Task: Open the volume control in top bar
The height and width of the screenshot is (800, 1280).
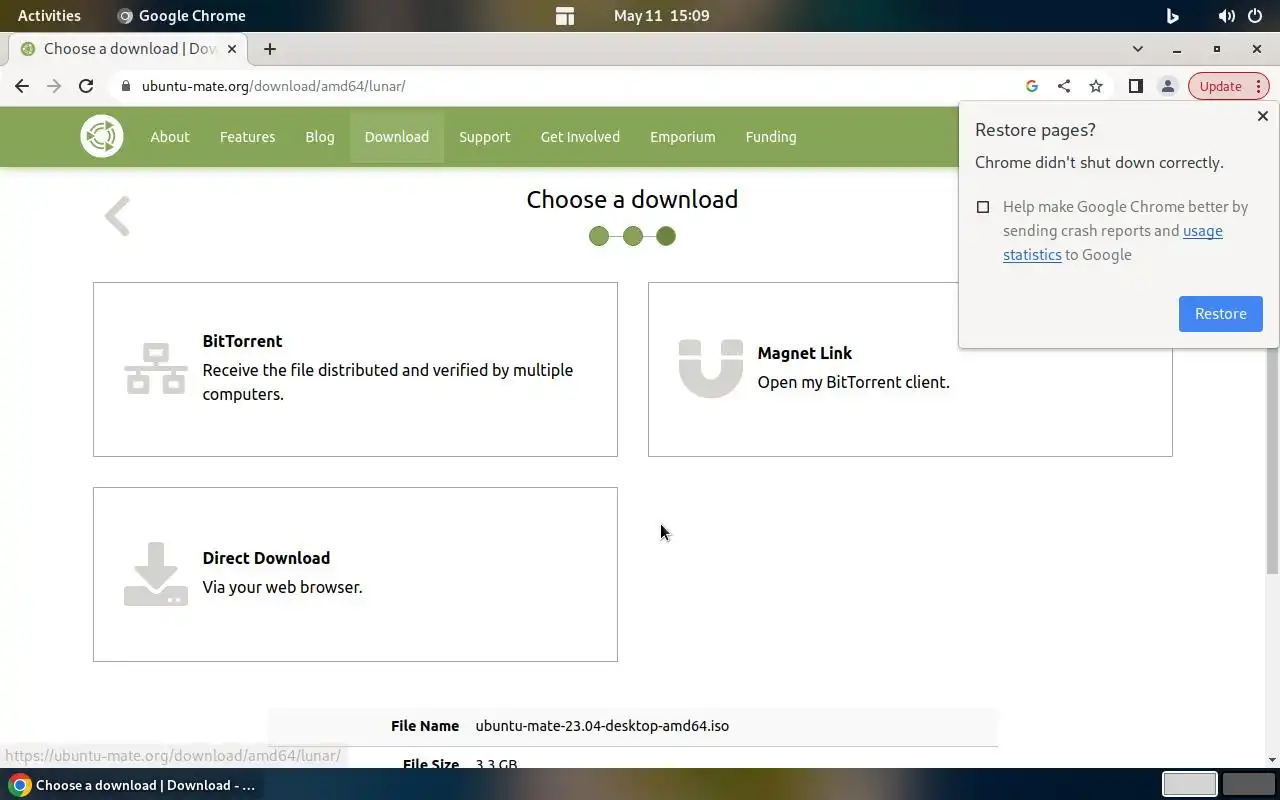Action: 1226,16
